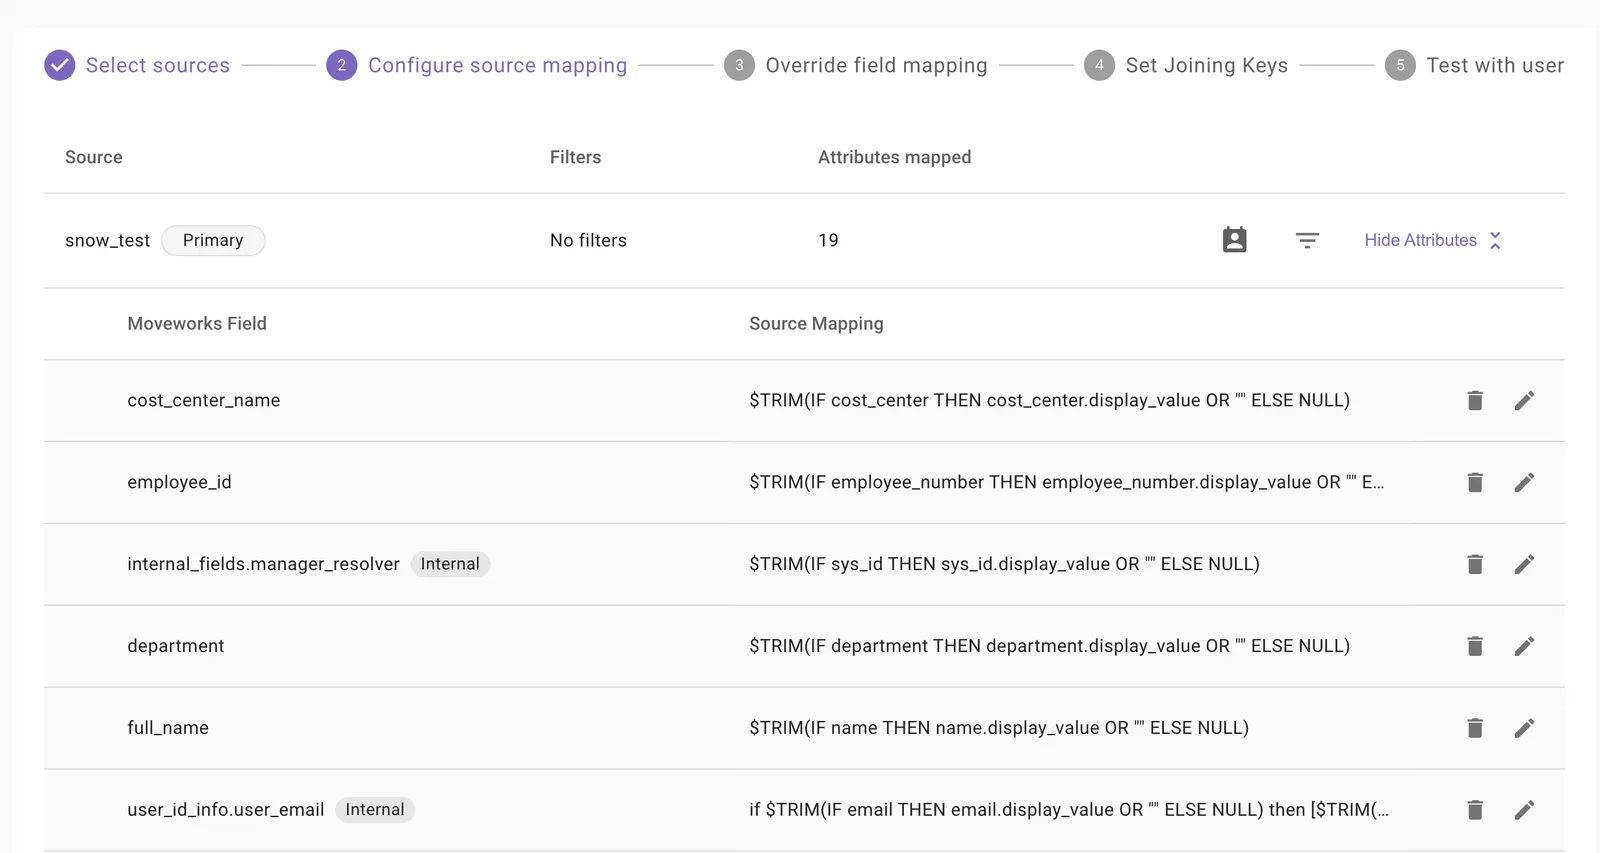The image size is (1600, 853).
Task: Jump to Override field mapping step
Action: 856,65
